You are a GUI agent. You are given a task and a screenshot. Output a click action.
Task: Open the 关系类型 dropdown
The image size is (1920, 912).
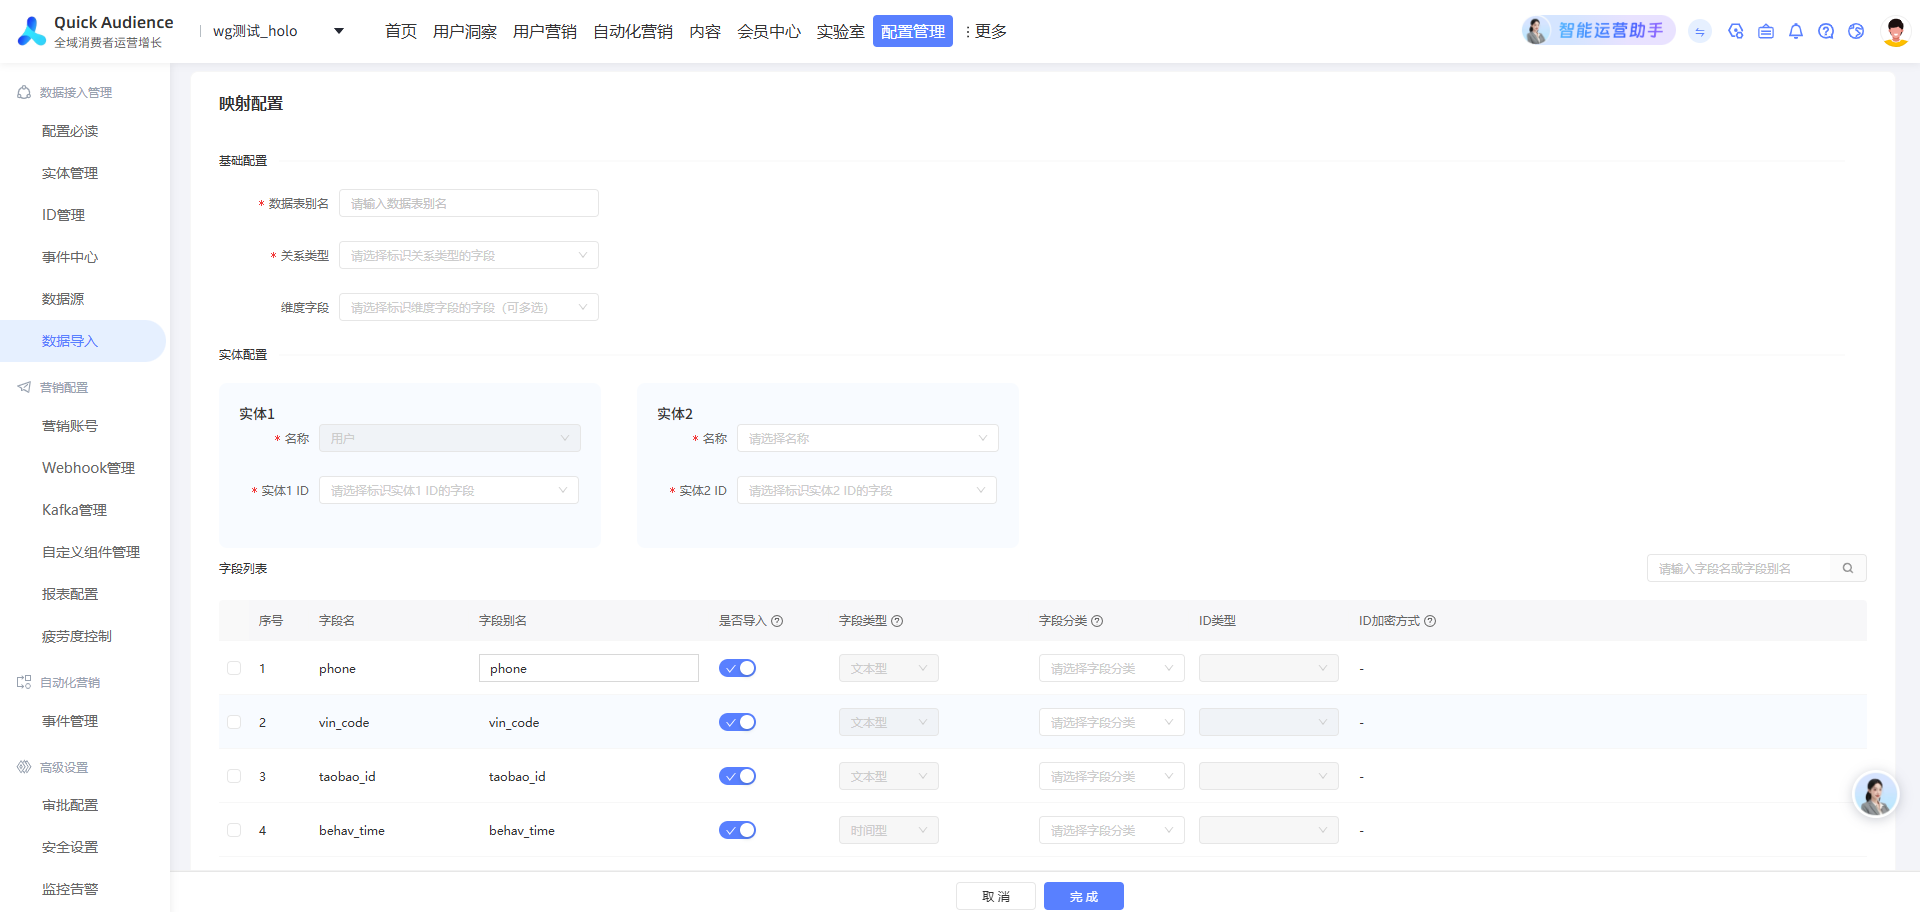point(469,255)
